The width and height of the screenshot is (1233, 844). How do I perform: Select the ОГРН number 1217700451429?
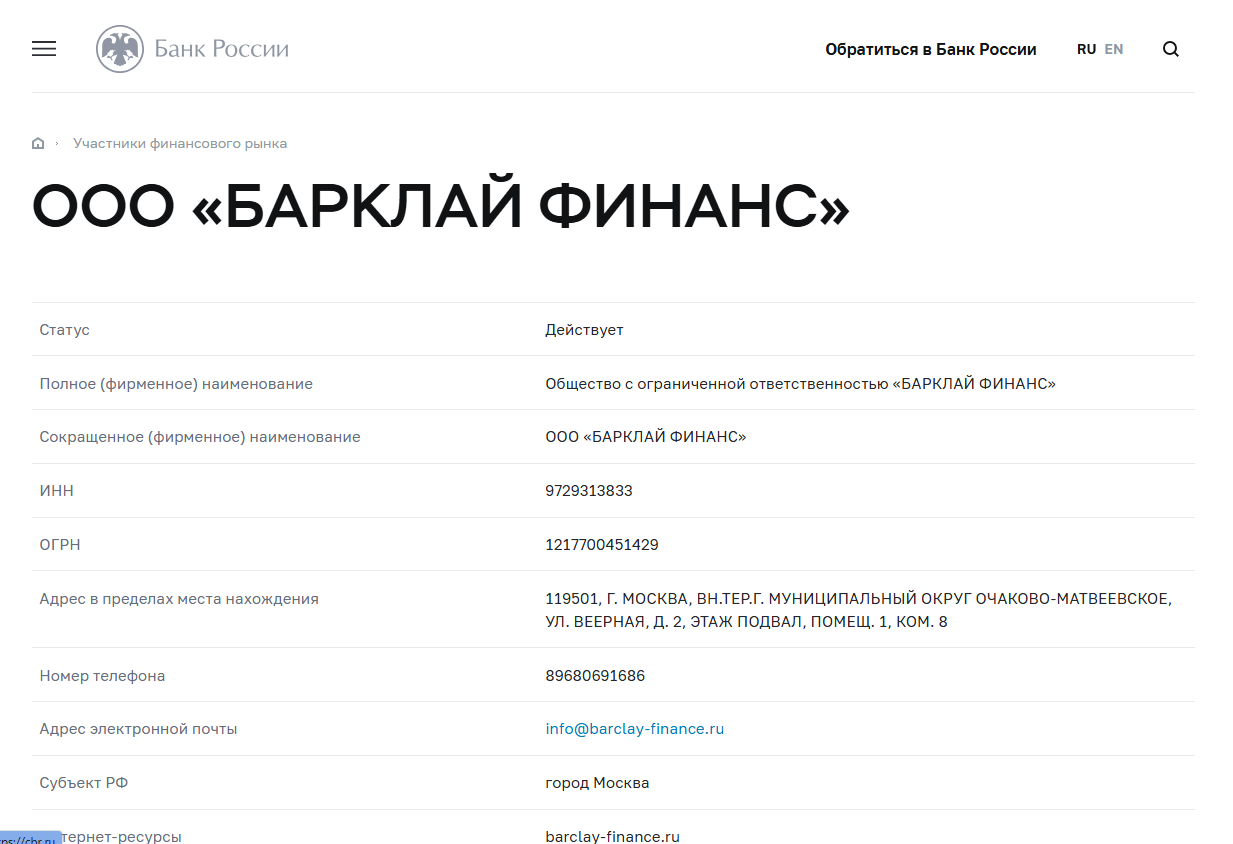600,544
